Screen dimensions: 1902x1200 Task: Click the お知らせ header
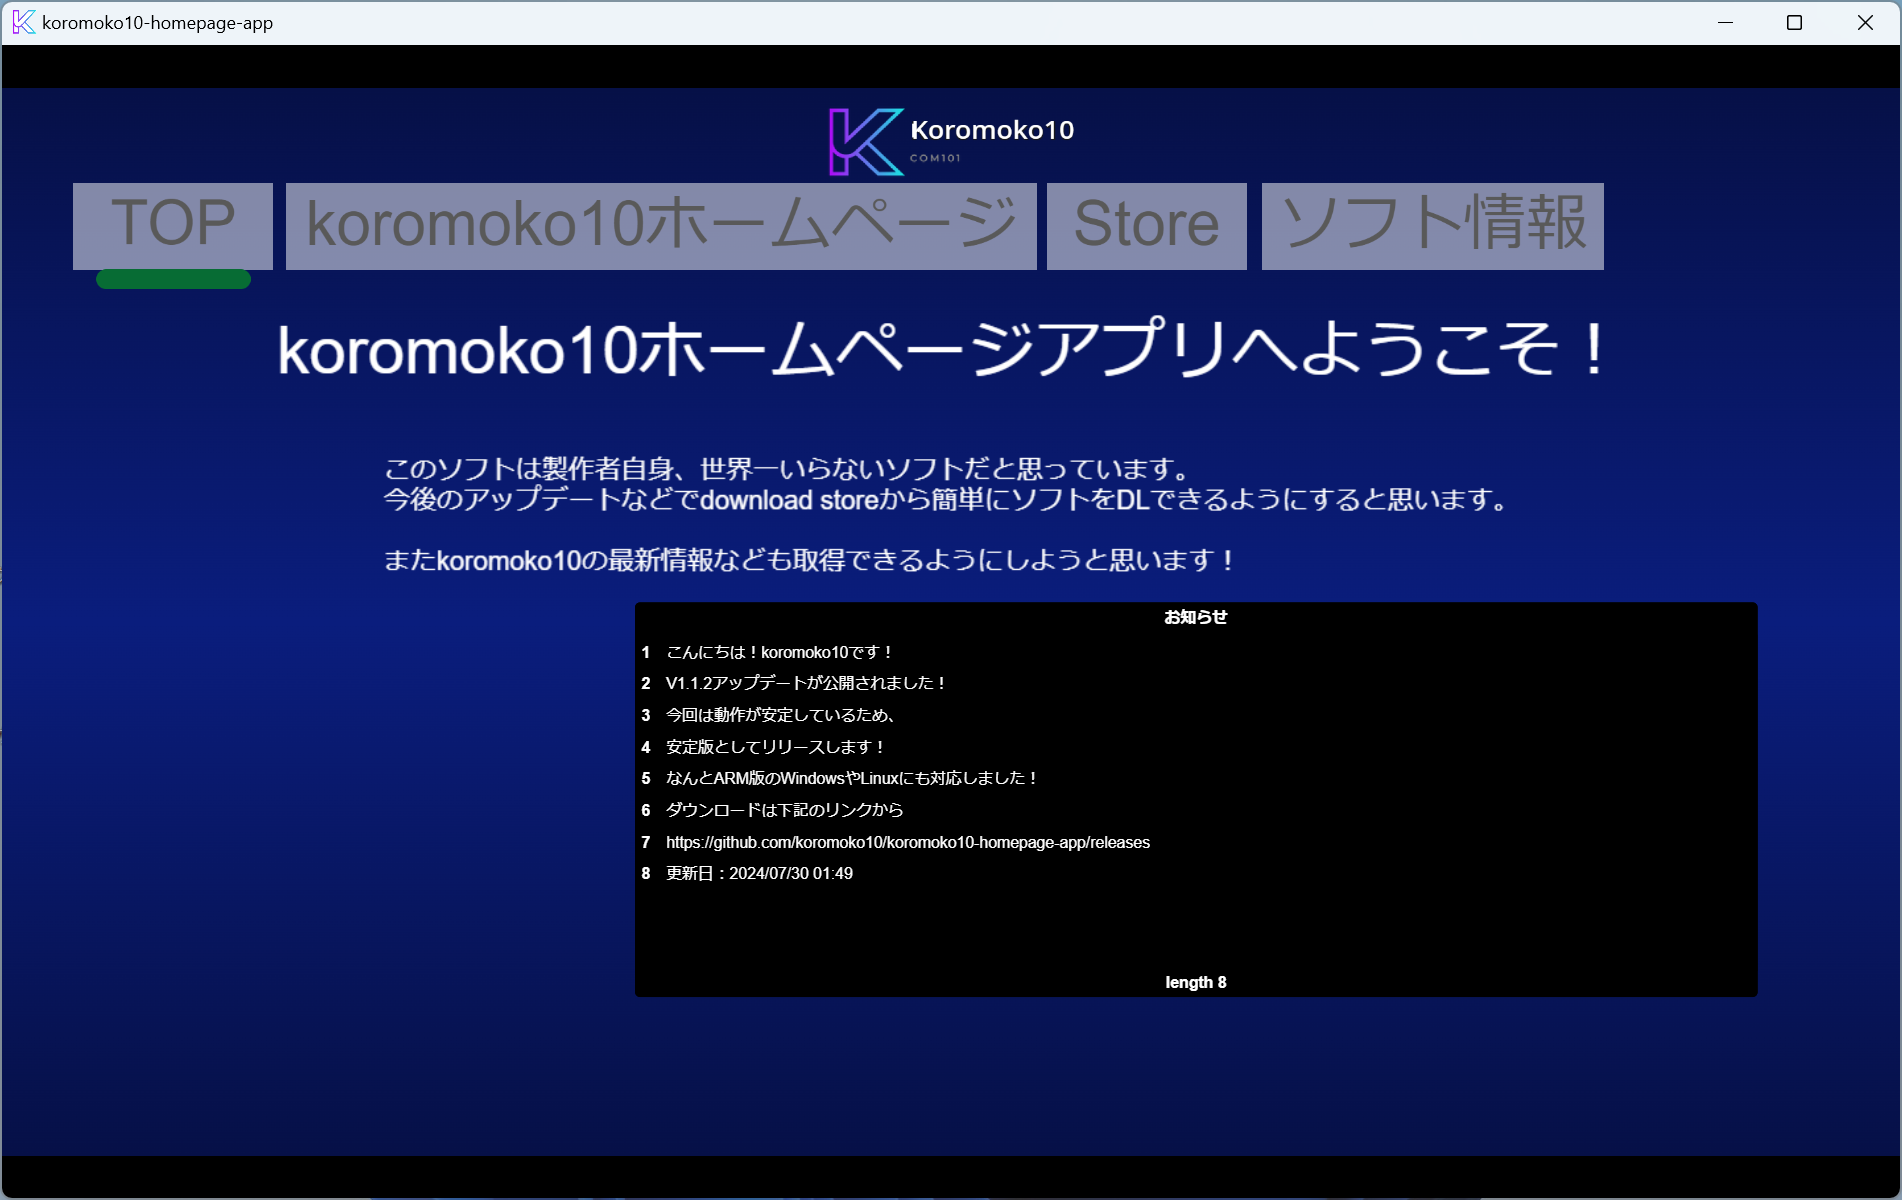pyautogui.click(x=1196, y=617)
